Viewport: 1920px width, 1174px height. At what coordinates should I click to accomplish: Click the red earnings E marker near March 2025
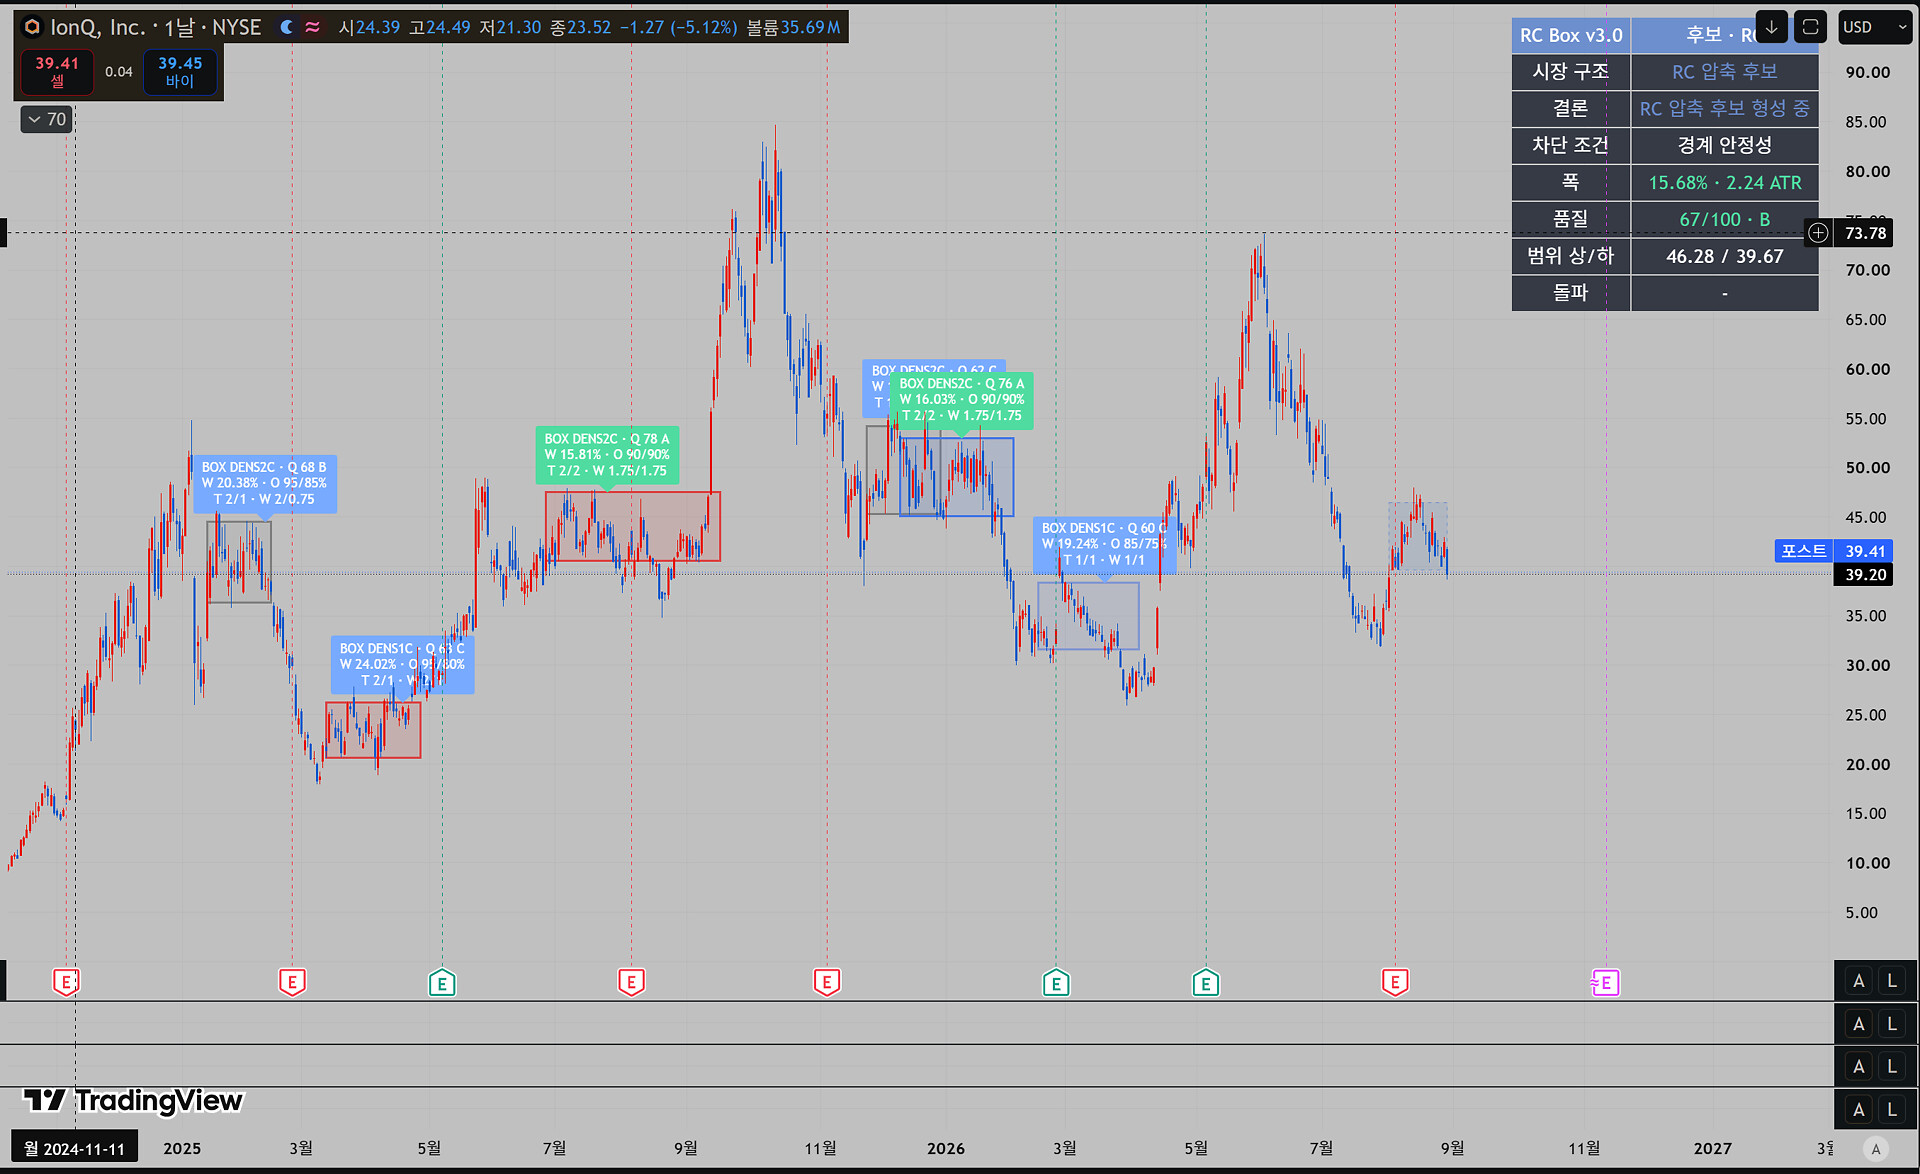pyautogui.click(x=292, y=982)
